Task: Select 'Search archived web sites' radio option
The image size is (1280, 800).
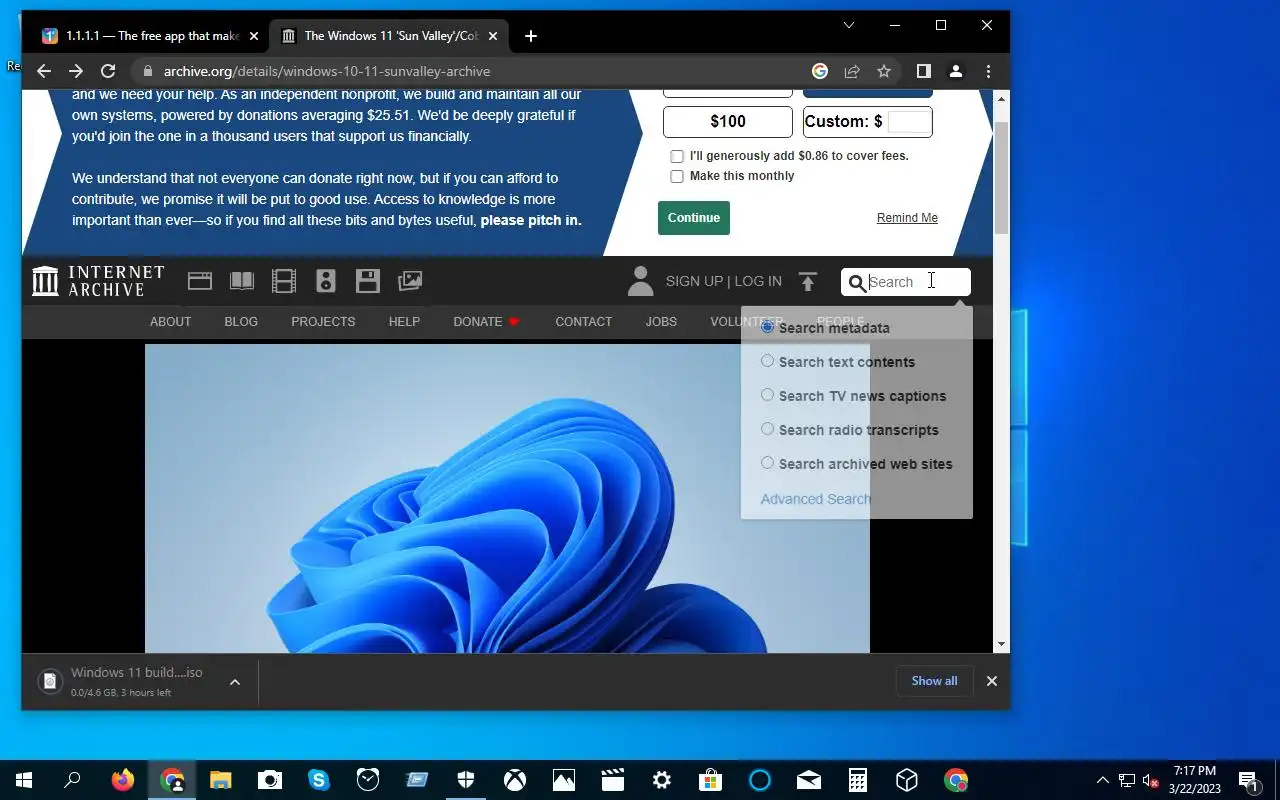Action: tap(767, 463)
